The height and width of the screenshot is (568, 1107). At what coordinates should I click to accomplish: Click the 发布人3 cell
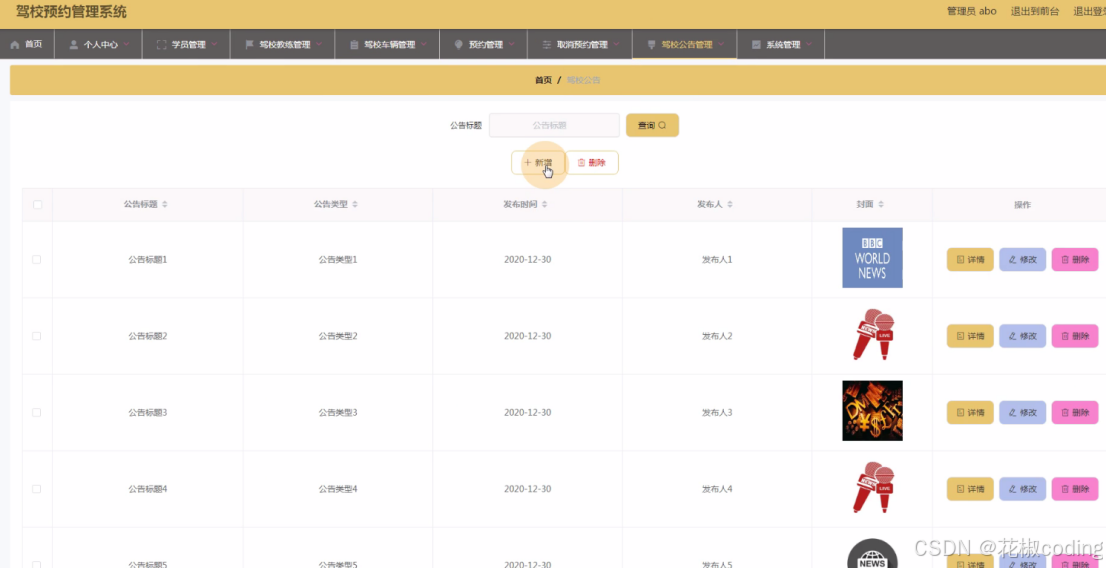pyautogui.click(x=717, y=412)
